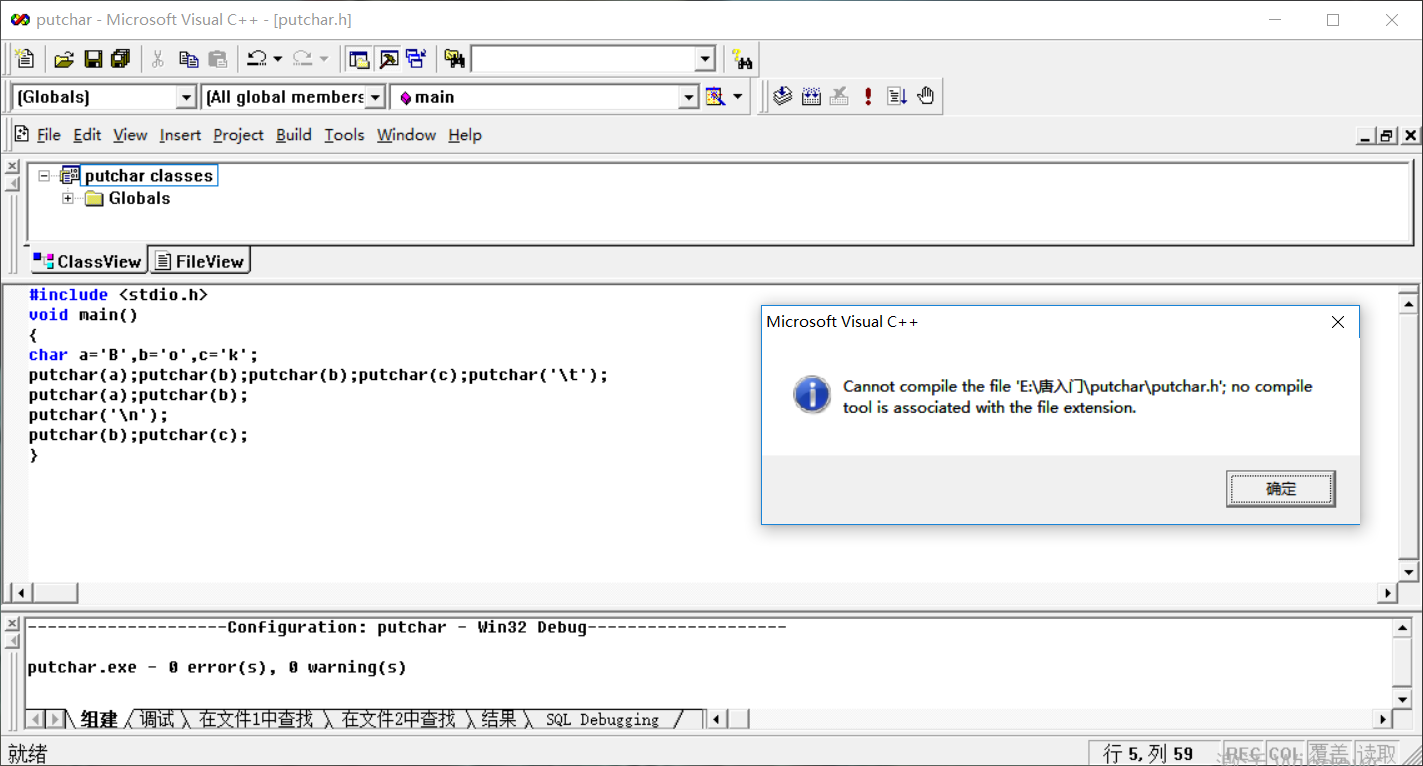Image resolution: width=1423 pixels, height=766 pixels.
Task: Select the 在文件2中查找 output tab
Action: [x=398, y=719]
